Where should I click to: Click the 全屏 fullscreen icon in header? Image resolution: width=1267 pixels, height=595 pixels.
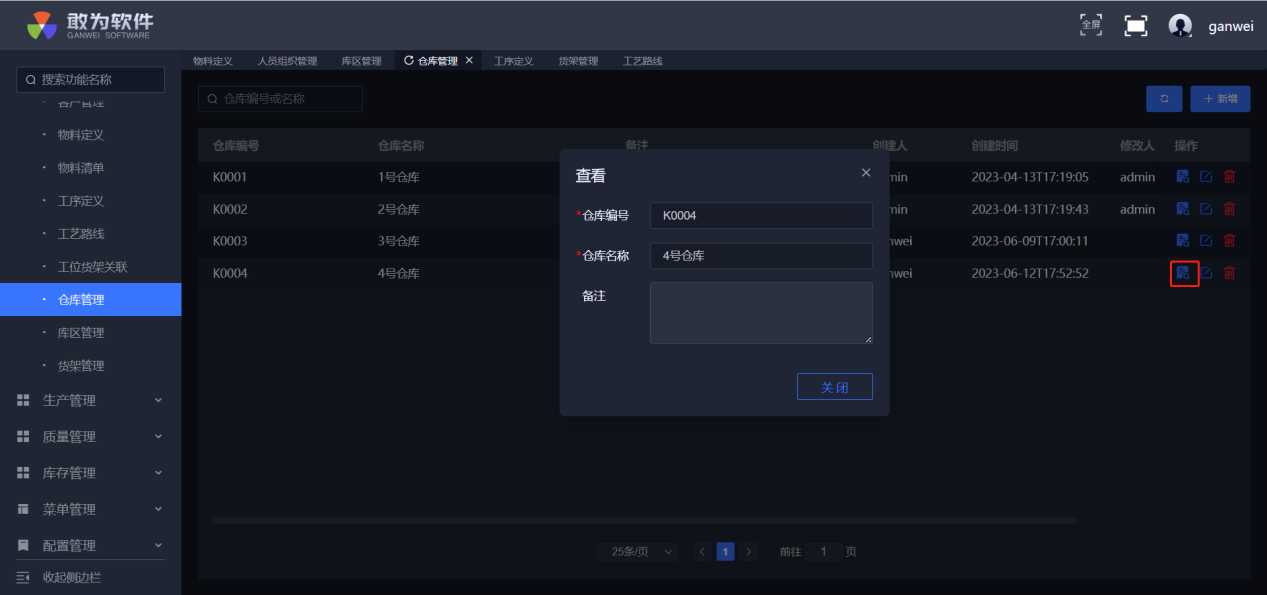pyautogui.click(x=1091, y=25)
